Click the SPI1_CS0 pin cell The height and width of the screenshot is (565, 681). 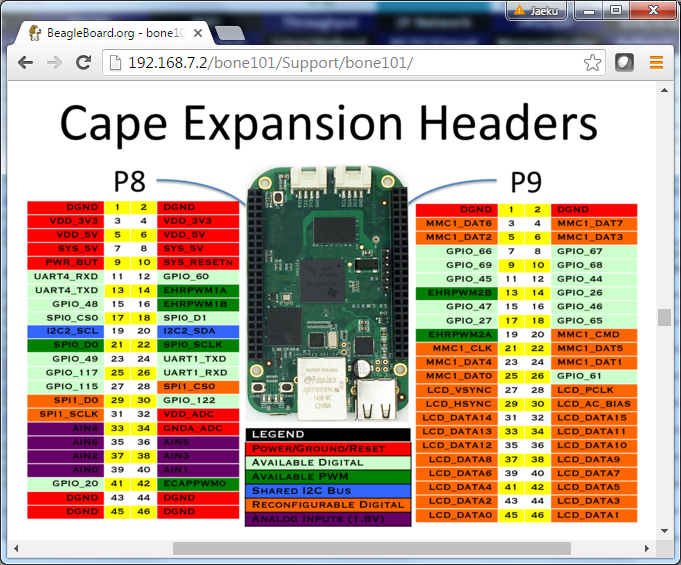coord(198,387)
